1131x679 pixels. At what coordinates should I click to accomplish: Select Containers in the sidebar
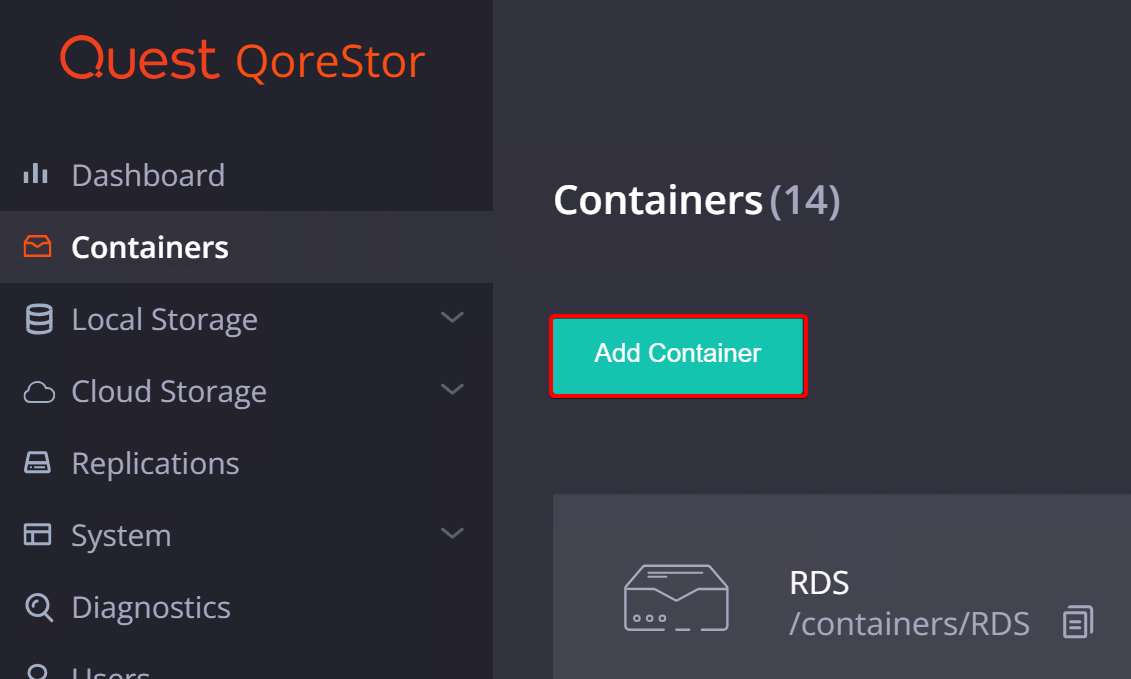tap(150, 248)
